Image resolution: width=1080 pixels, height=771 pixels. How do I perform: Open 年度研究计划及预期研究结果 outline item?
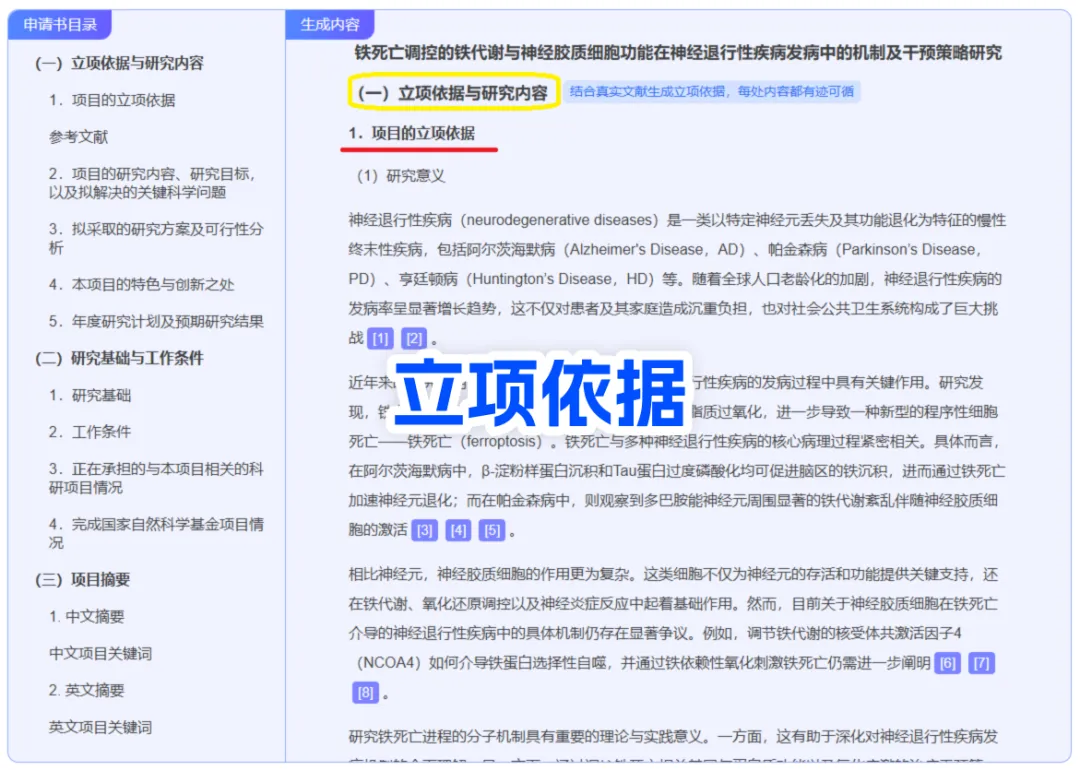pyautogui.click(x=156, y=321)
